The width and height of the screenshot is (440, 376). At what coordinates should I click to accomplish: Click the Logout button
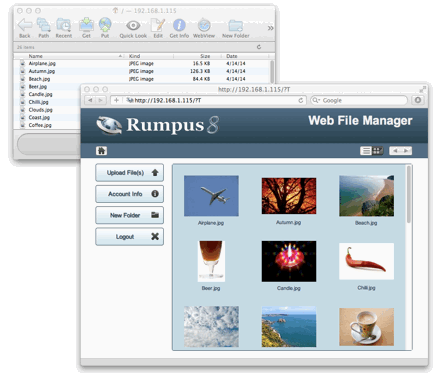tap(129, 237)
